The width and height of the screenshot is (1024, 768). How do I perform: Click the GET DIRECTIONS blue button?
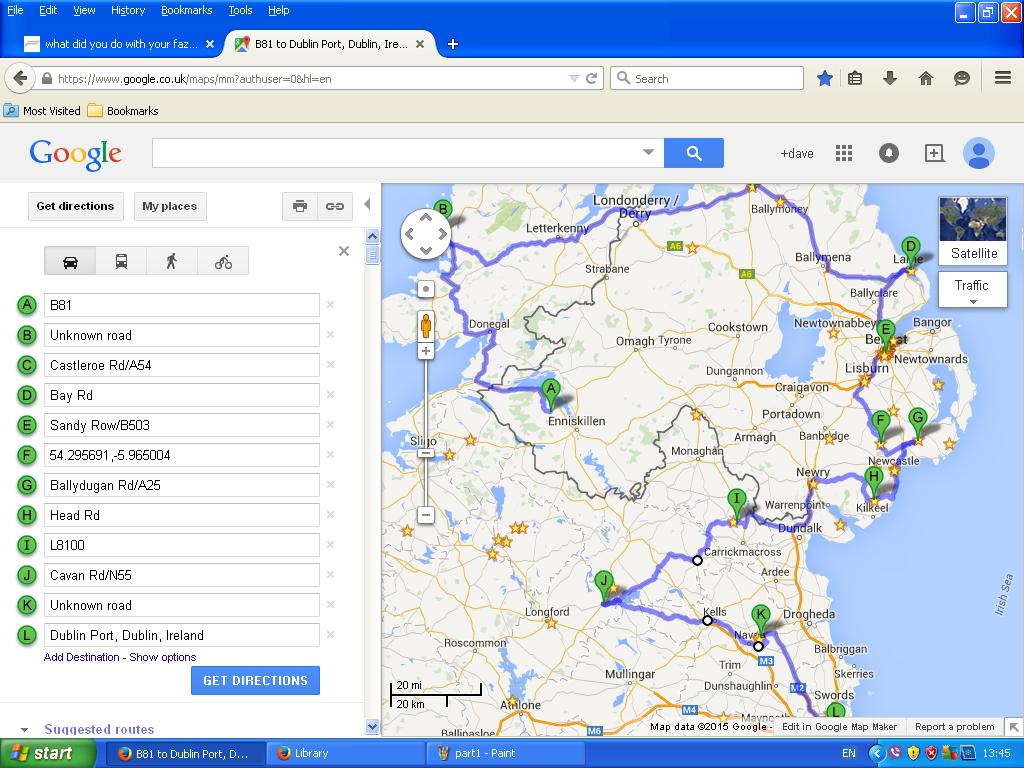click(255, 680)
